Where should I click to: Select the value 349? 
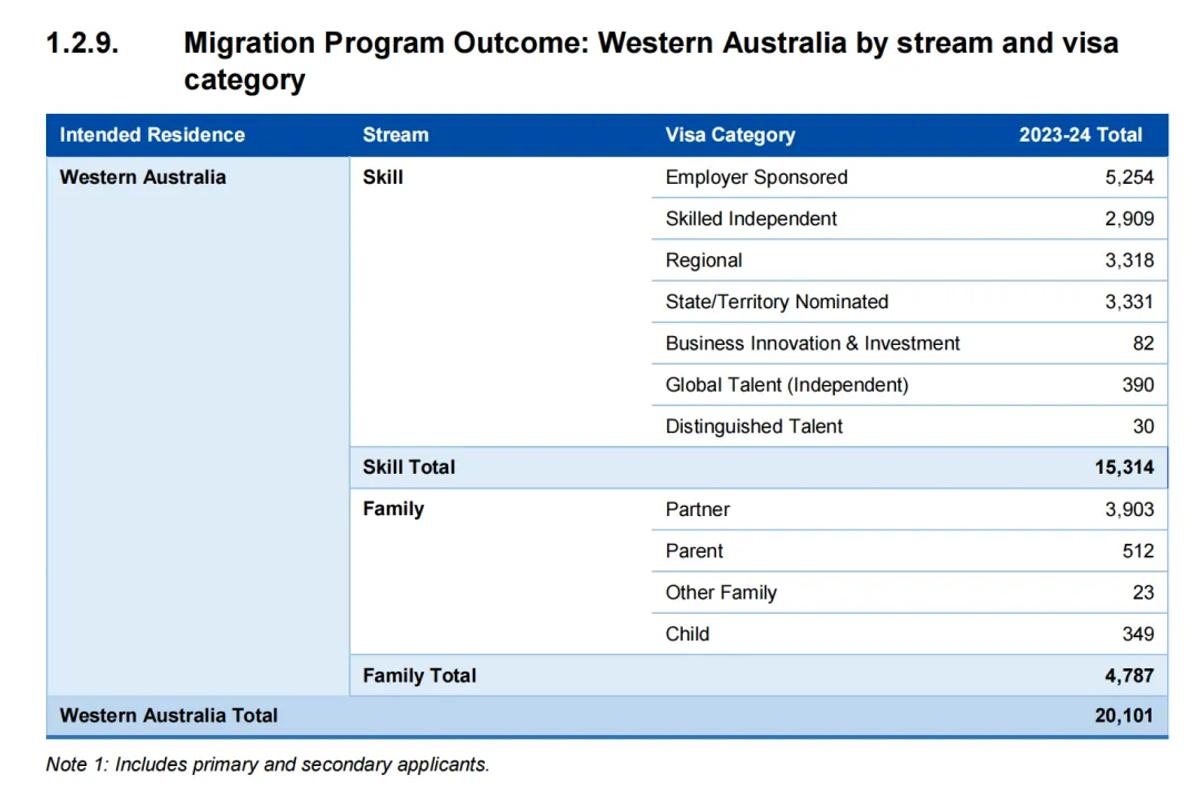(1138, 634)
